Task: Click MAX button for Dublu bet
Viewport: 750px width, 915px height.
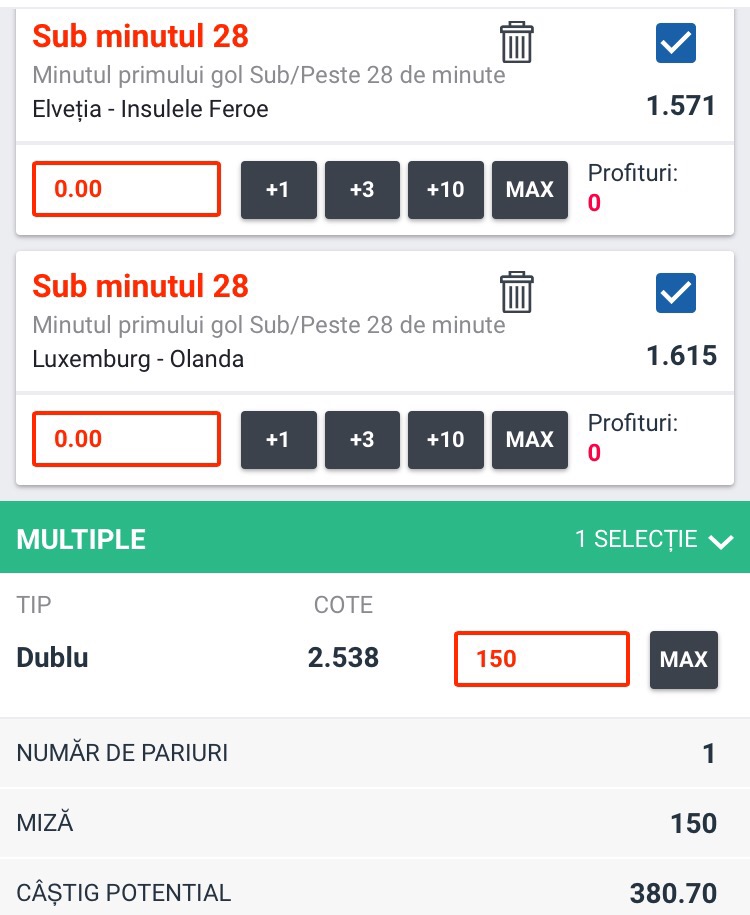Action: [683, 659]
